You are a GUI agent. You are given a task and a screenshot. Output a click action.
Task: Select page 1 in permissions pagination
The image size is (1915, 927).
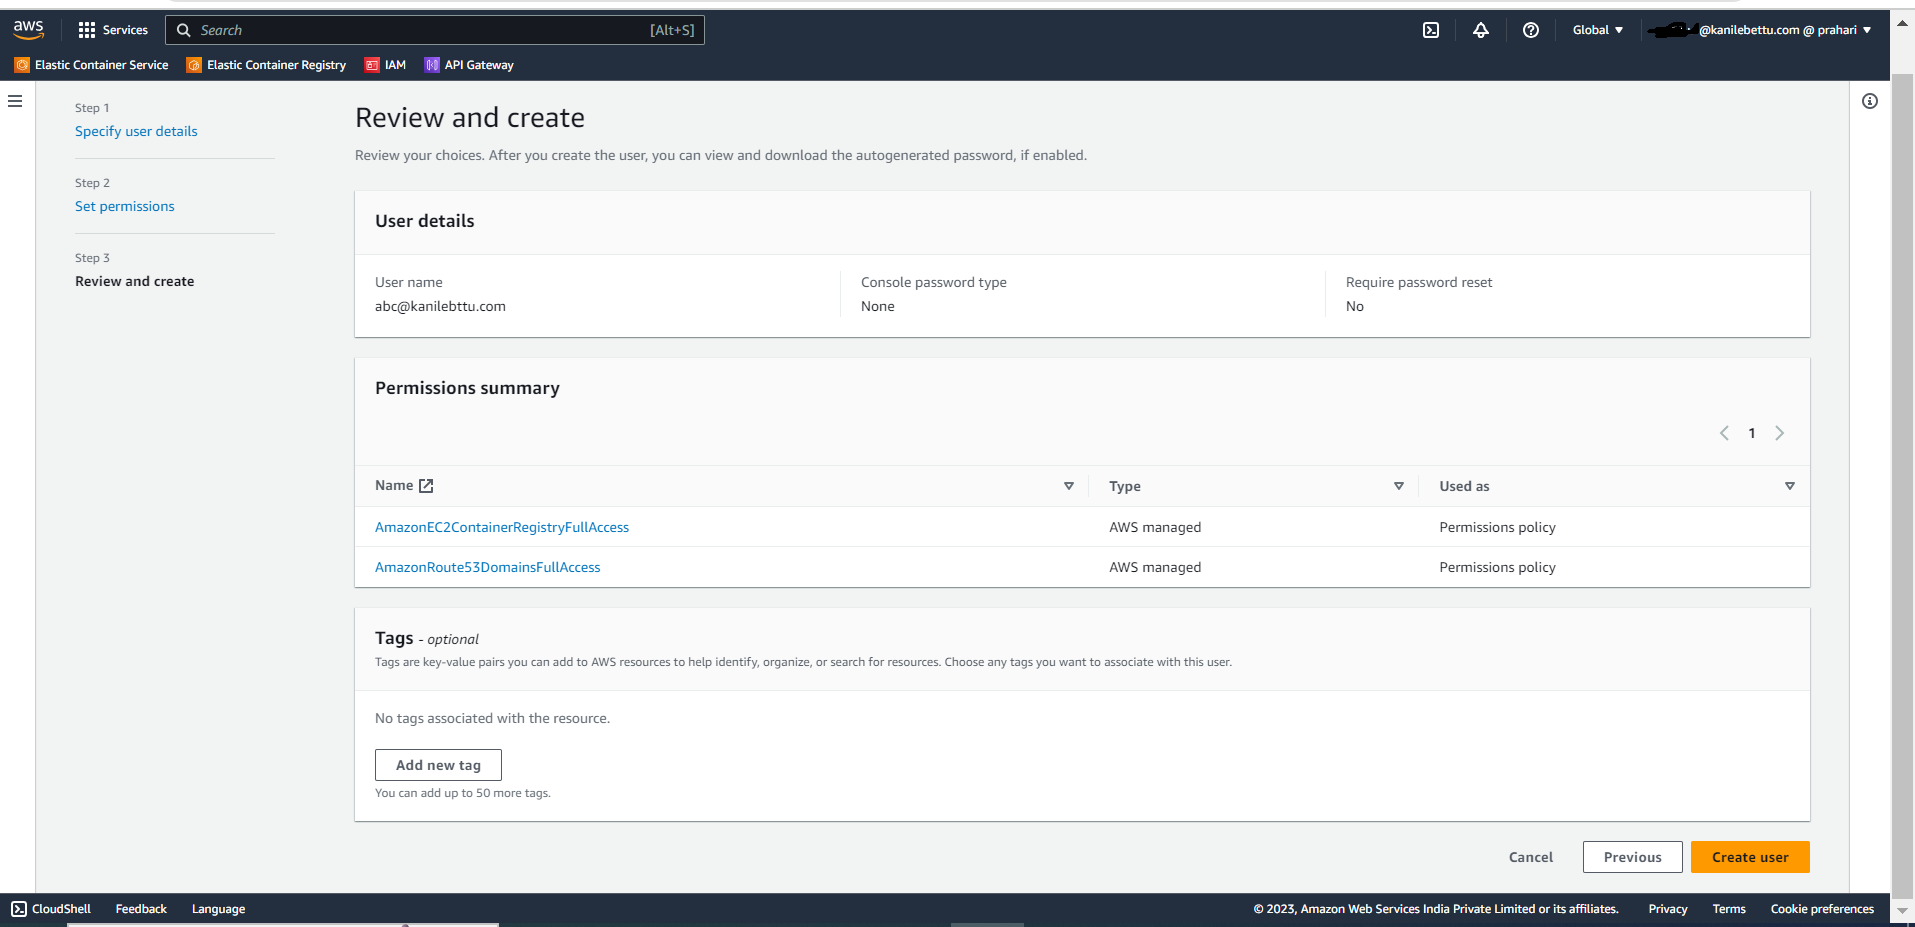pyautogui.click(x=1752, y=433)
